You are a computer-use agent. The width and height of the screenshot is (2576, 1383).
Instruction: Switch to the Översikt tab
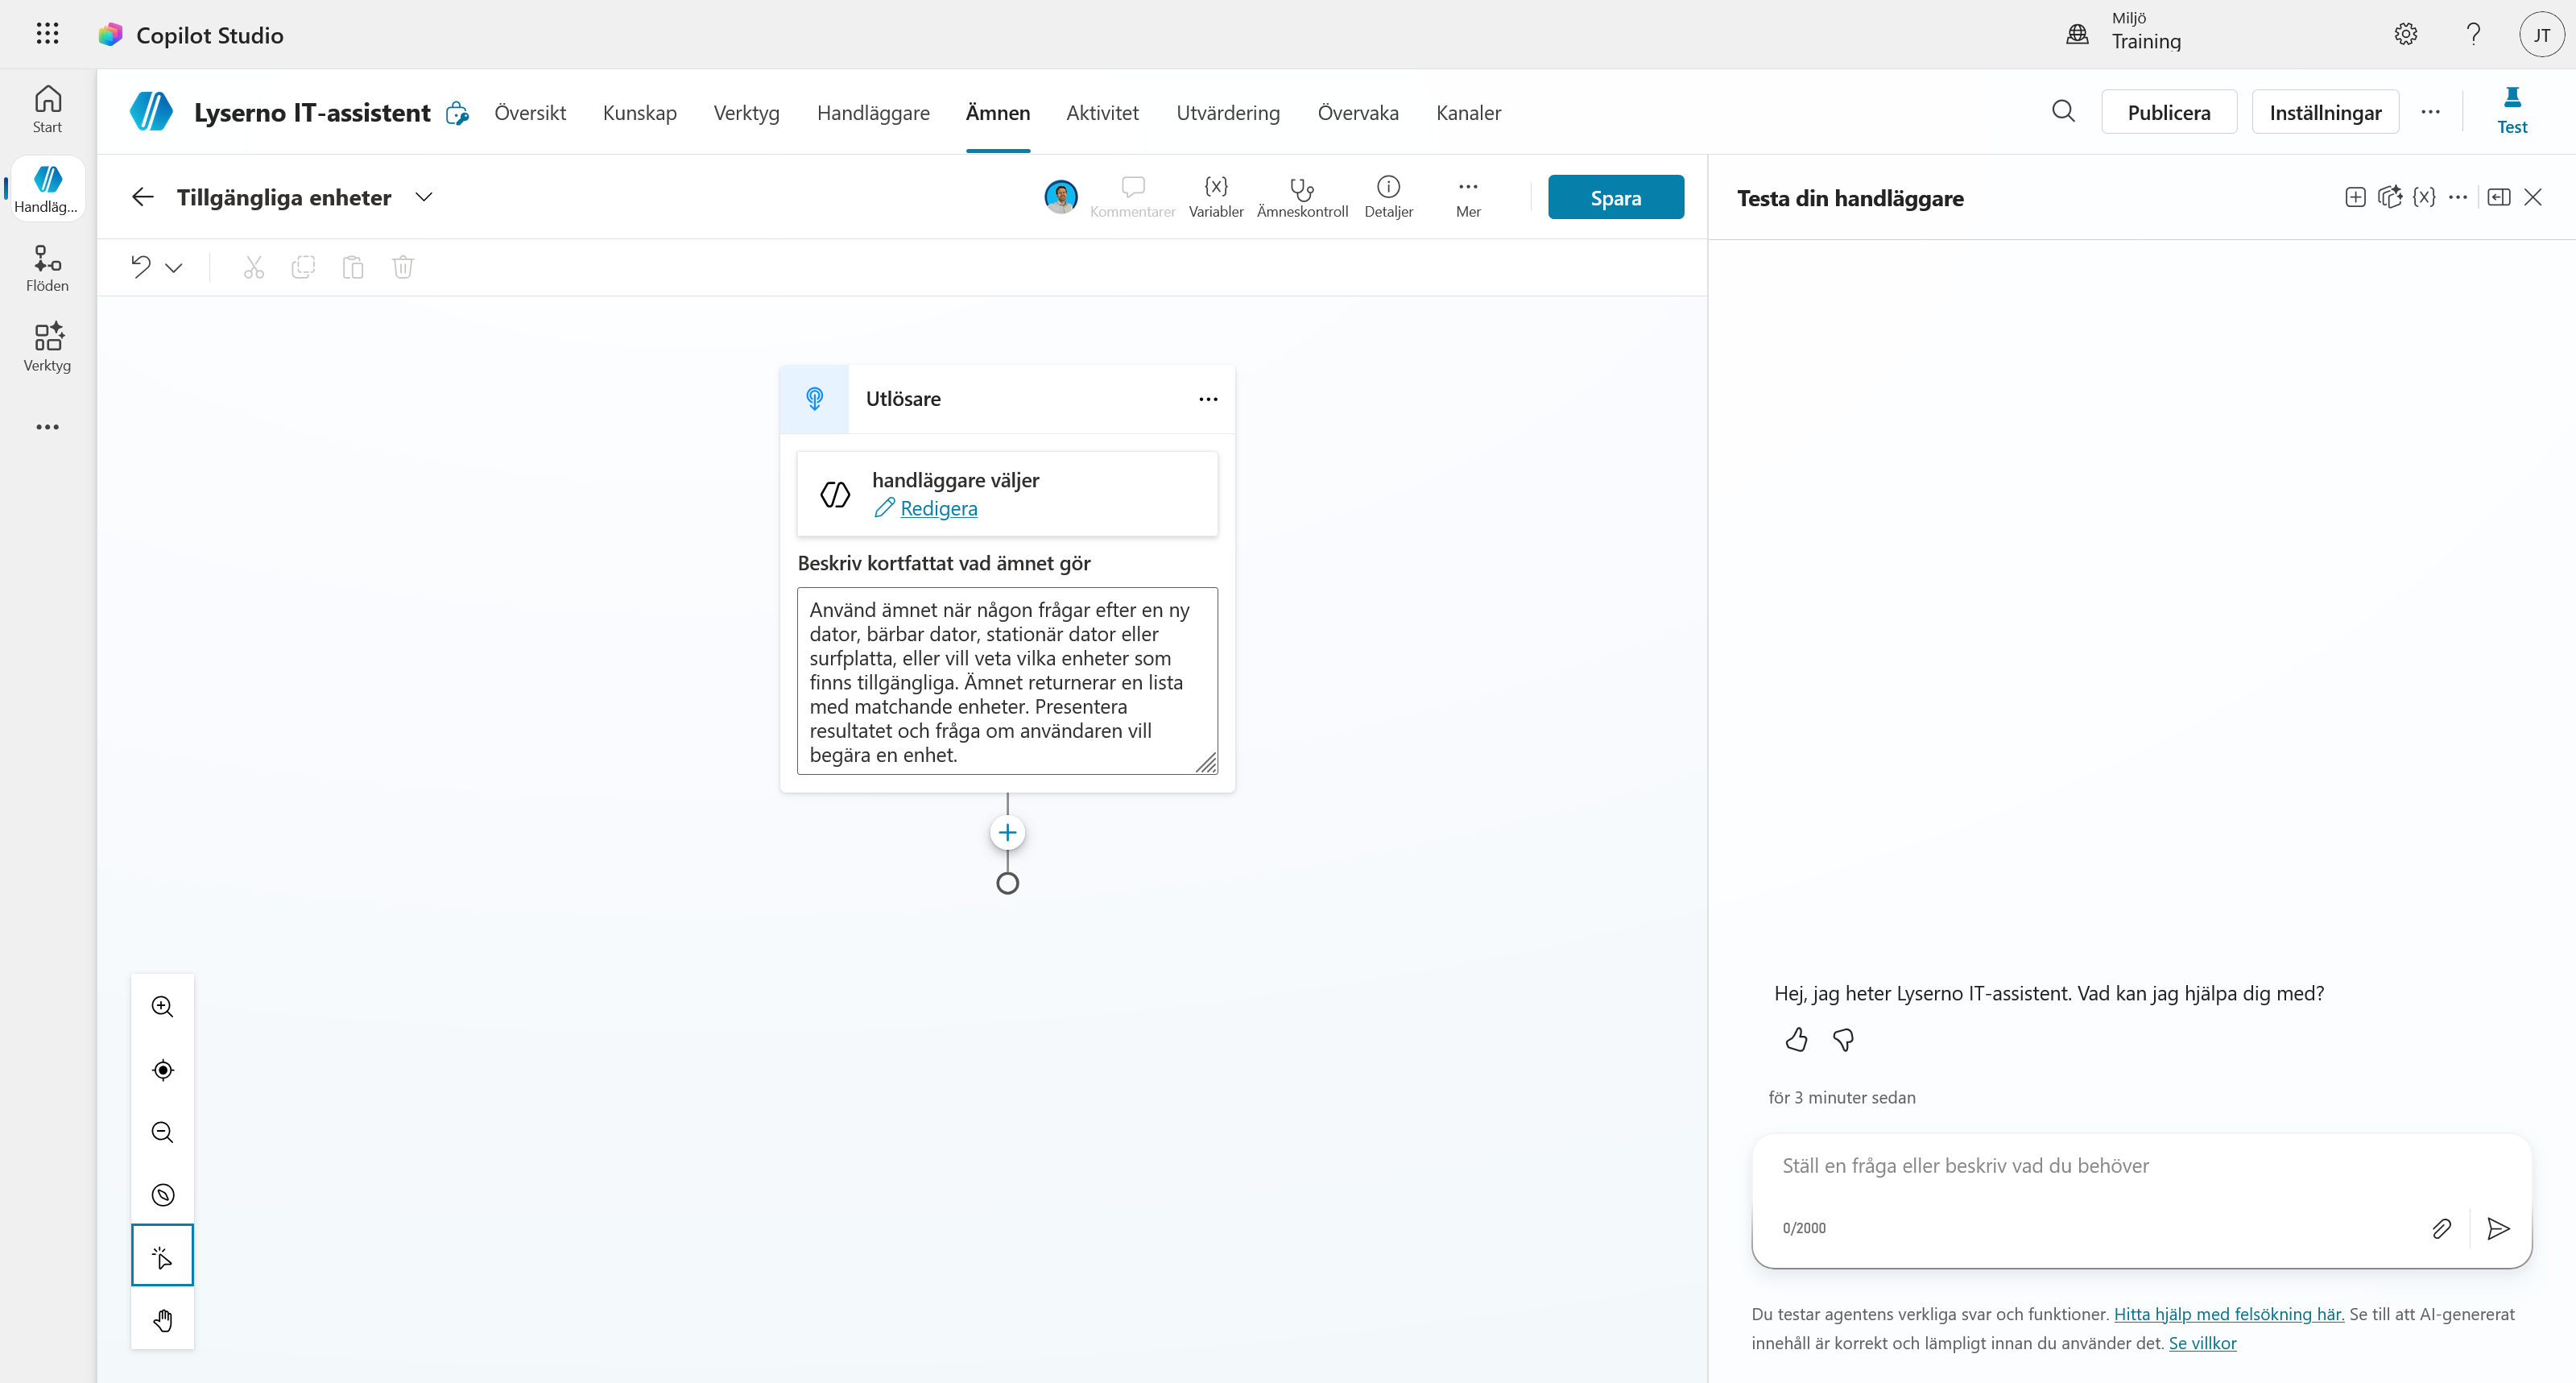click(x=530, y=112)
